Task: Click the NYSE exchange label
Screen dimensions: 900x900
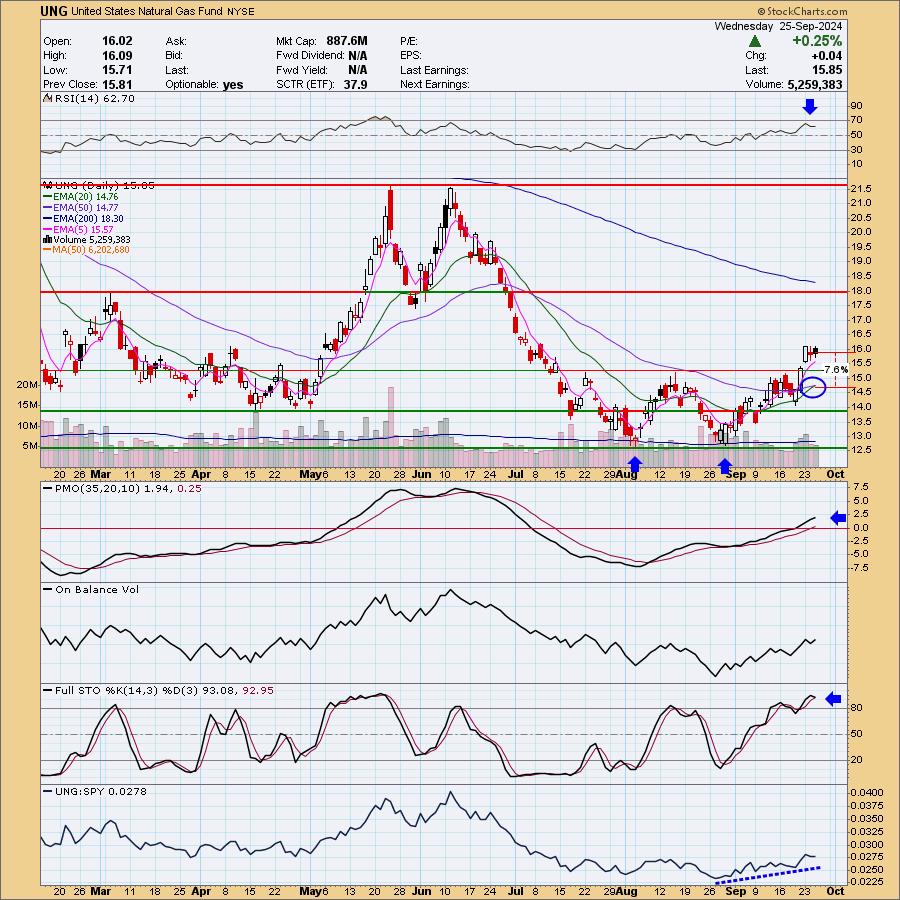Action: (240, 11)
